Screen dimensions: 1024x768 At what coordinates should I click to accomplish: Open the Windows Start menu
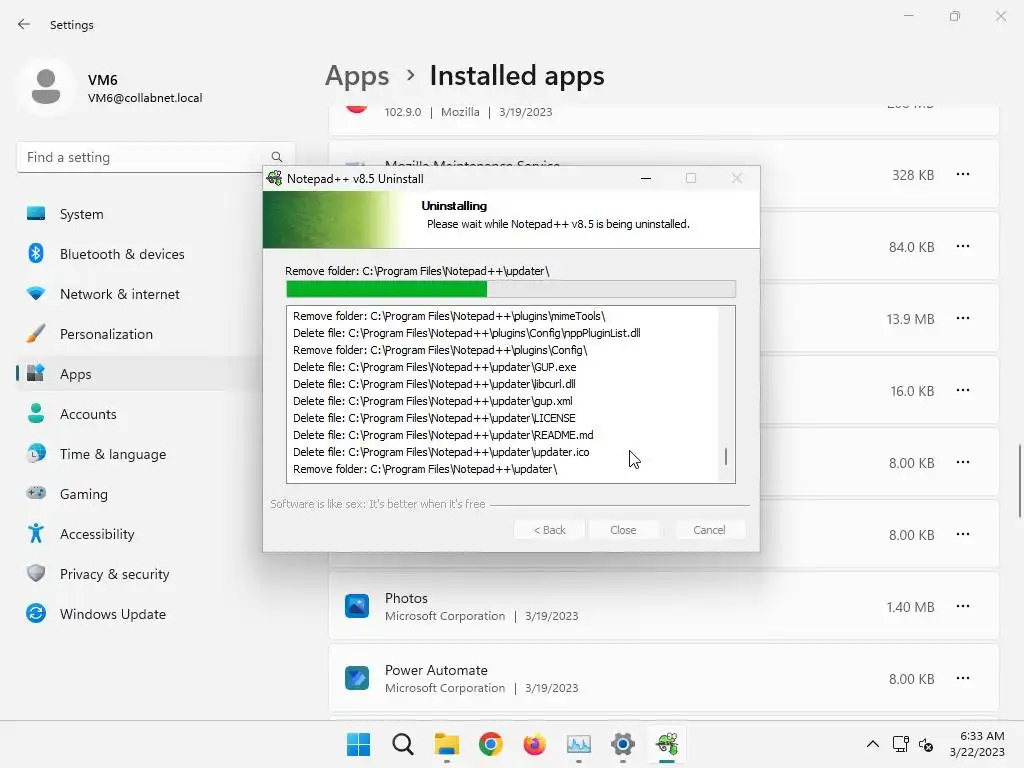(359, 744)
